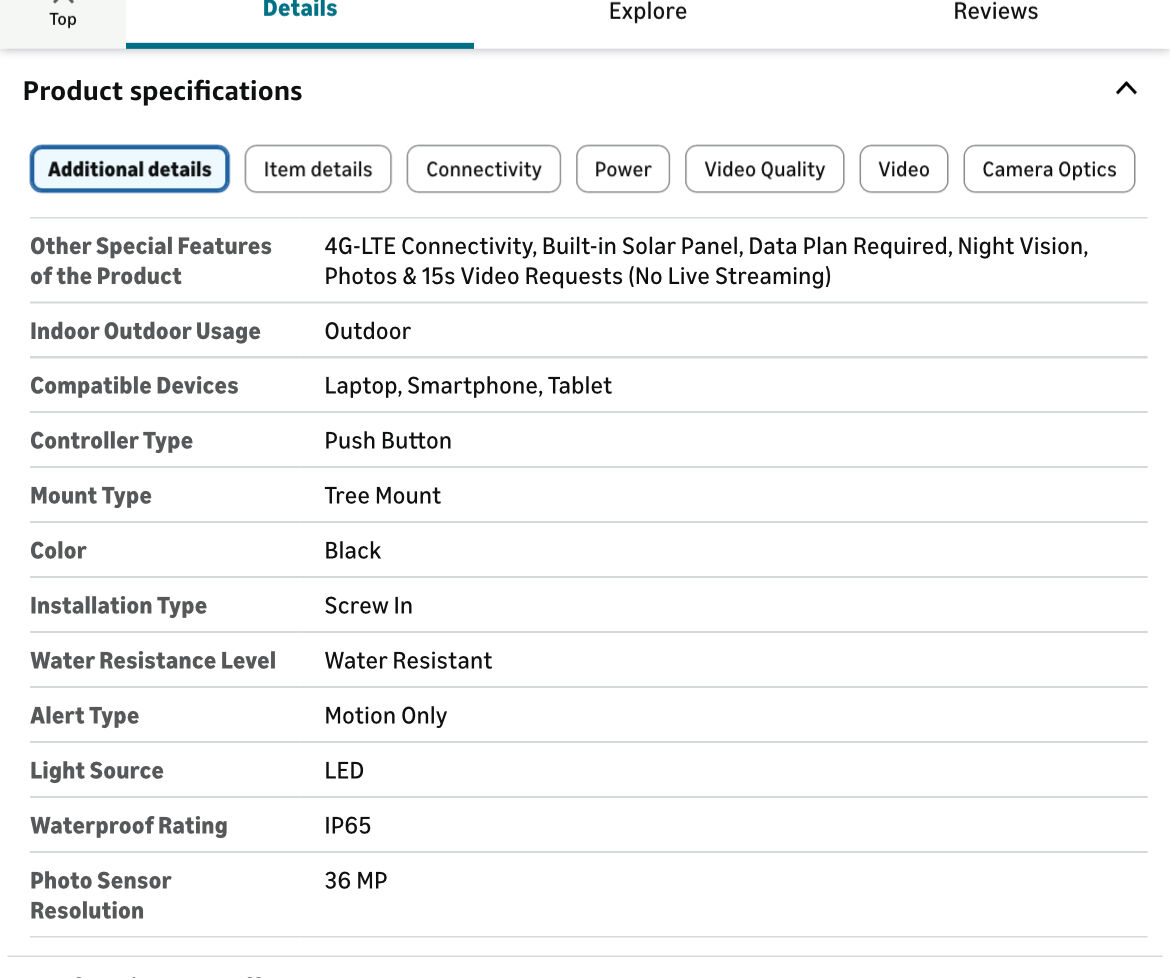This screenshot has height=978, width=1170.
Task: Click the Other Special Features row label
Action: coord(151,261)
